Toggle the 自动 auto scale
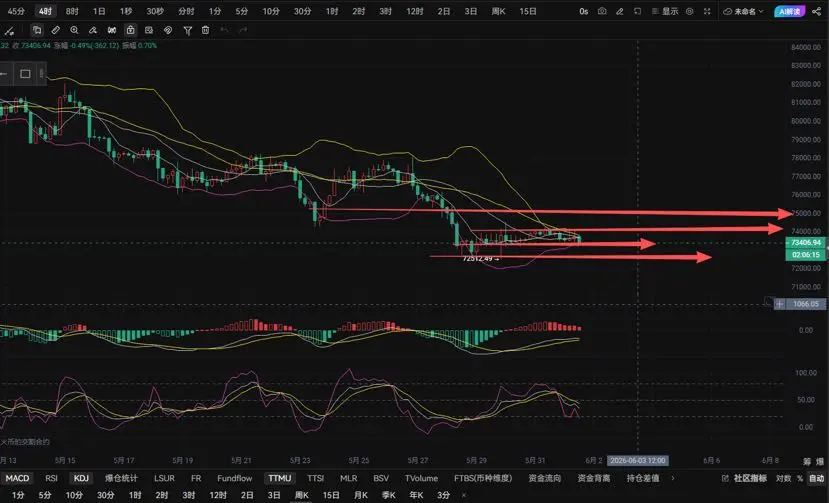The image size is (829, 503). [816, 478]
